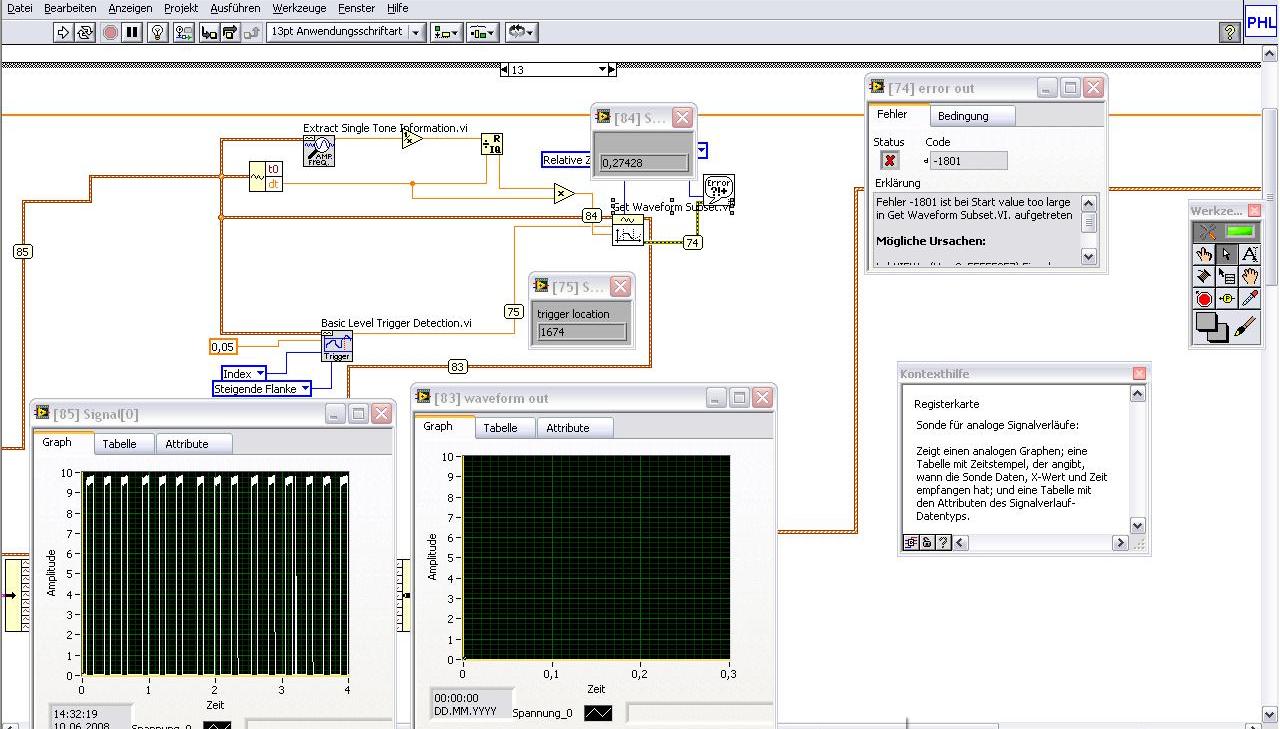Screen dimensions: 1280x729
Task: Toggle the lock icon in Kontexthilfe
Action: click(x=927, y=543)
